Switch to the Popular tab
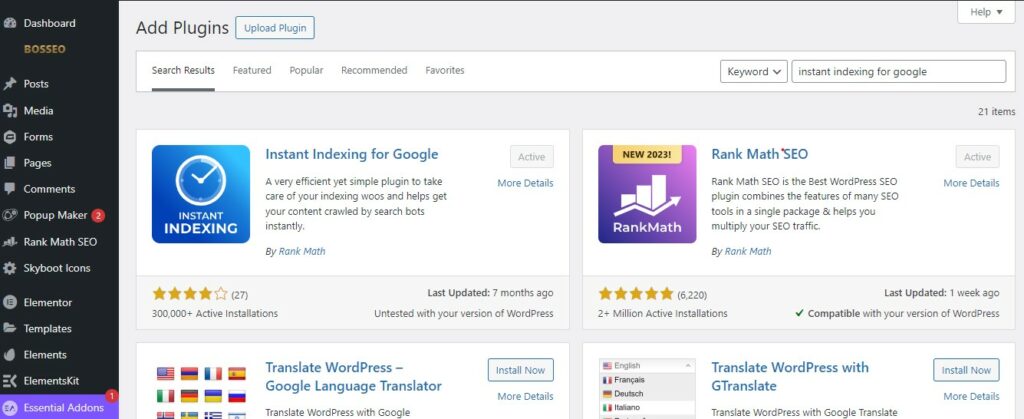1024x419 pixels. [x=306, y=70]
